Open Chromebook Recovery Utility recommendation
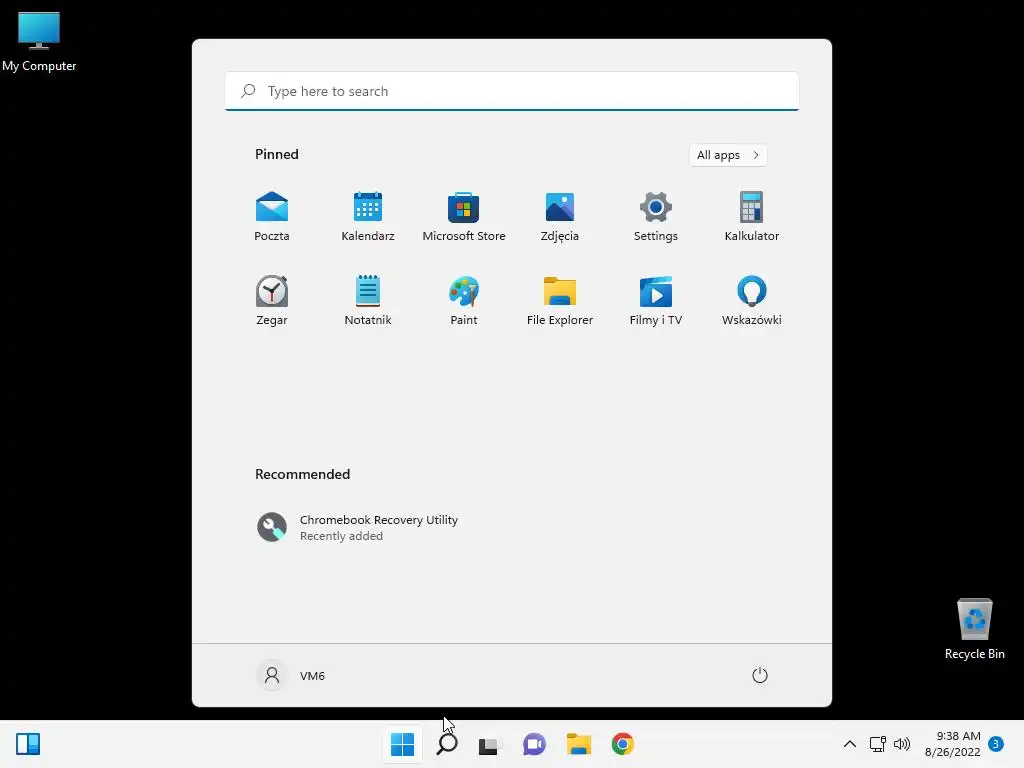 tap(358, 527)
